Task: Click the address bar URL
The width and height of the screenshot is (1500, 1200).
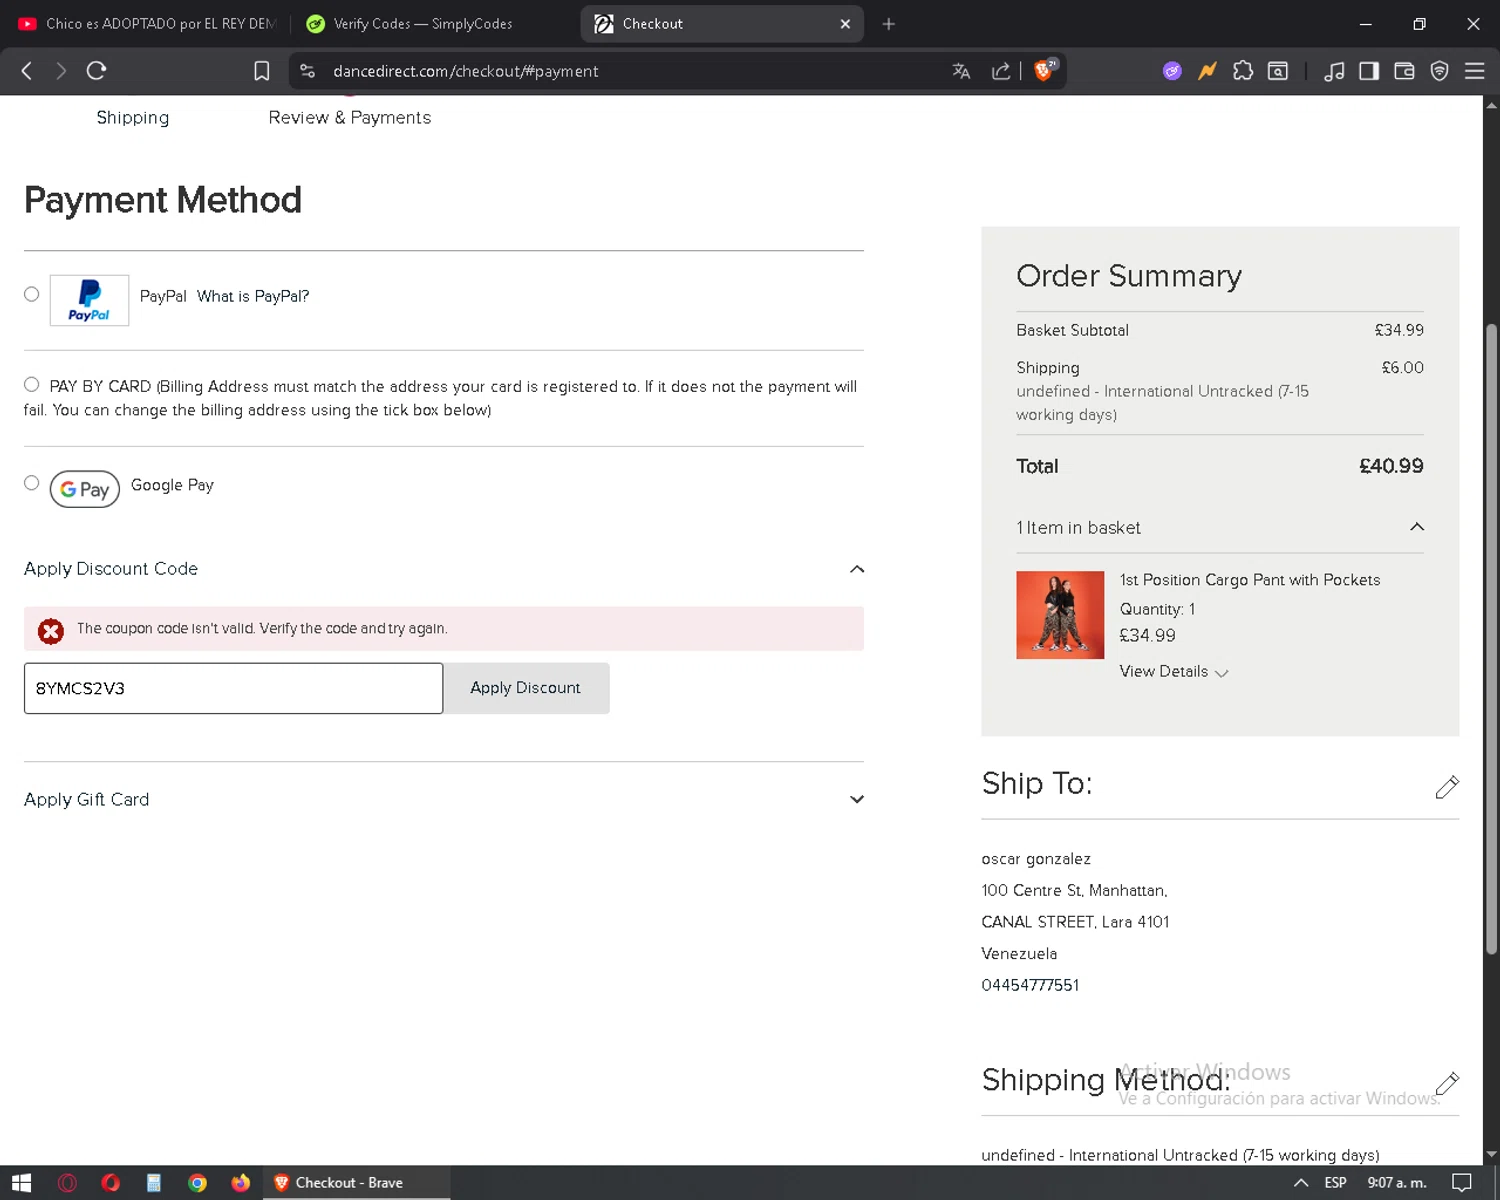Action: pos(466,71)
